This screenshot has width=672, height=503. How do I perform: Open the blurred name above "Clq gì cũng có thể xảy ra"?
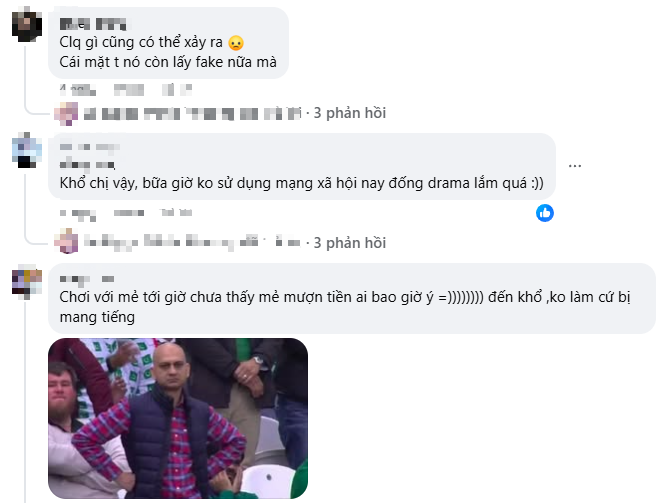click(x=93, y=24)
